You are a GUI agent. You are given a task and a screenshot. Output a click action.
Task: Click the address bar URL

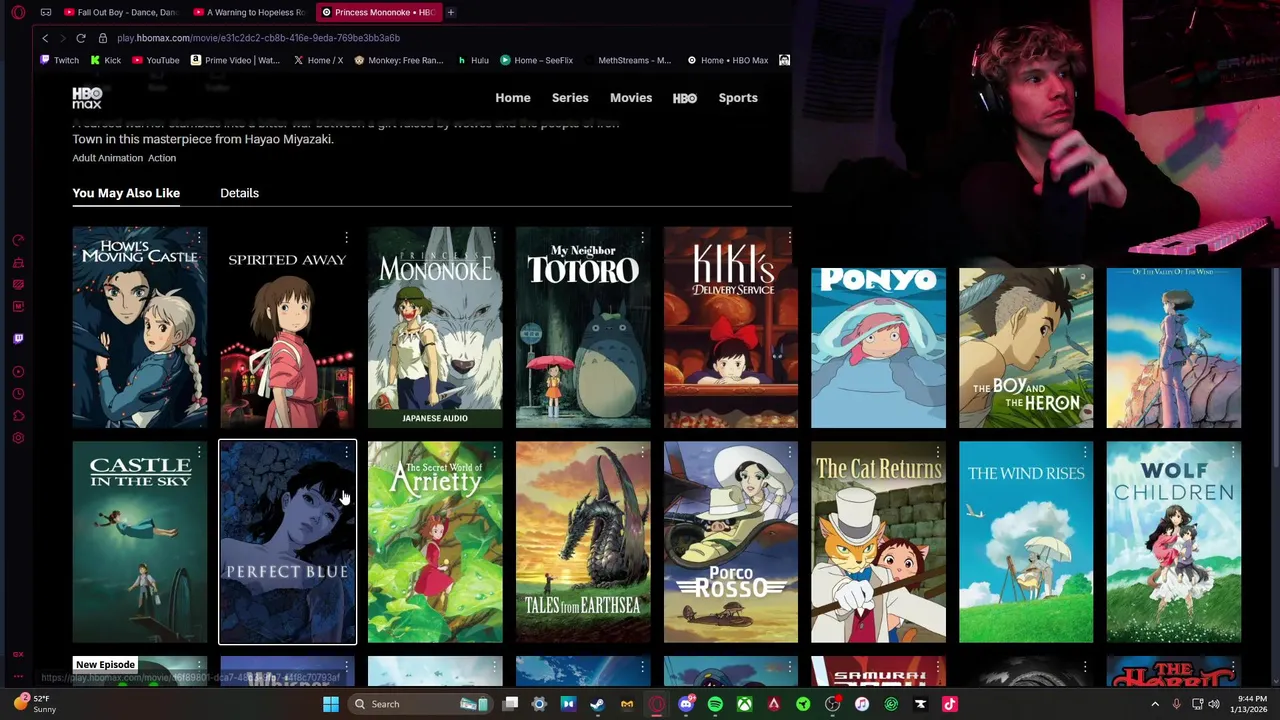[x=258, y=38]
